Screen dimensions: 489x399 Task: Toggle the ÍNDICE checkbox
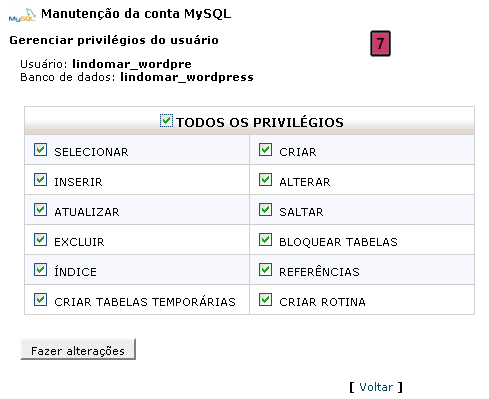pyautogui.click(x=40, y=270)
